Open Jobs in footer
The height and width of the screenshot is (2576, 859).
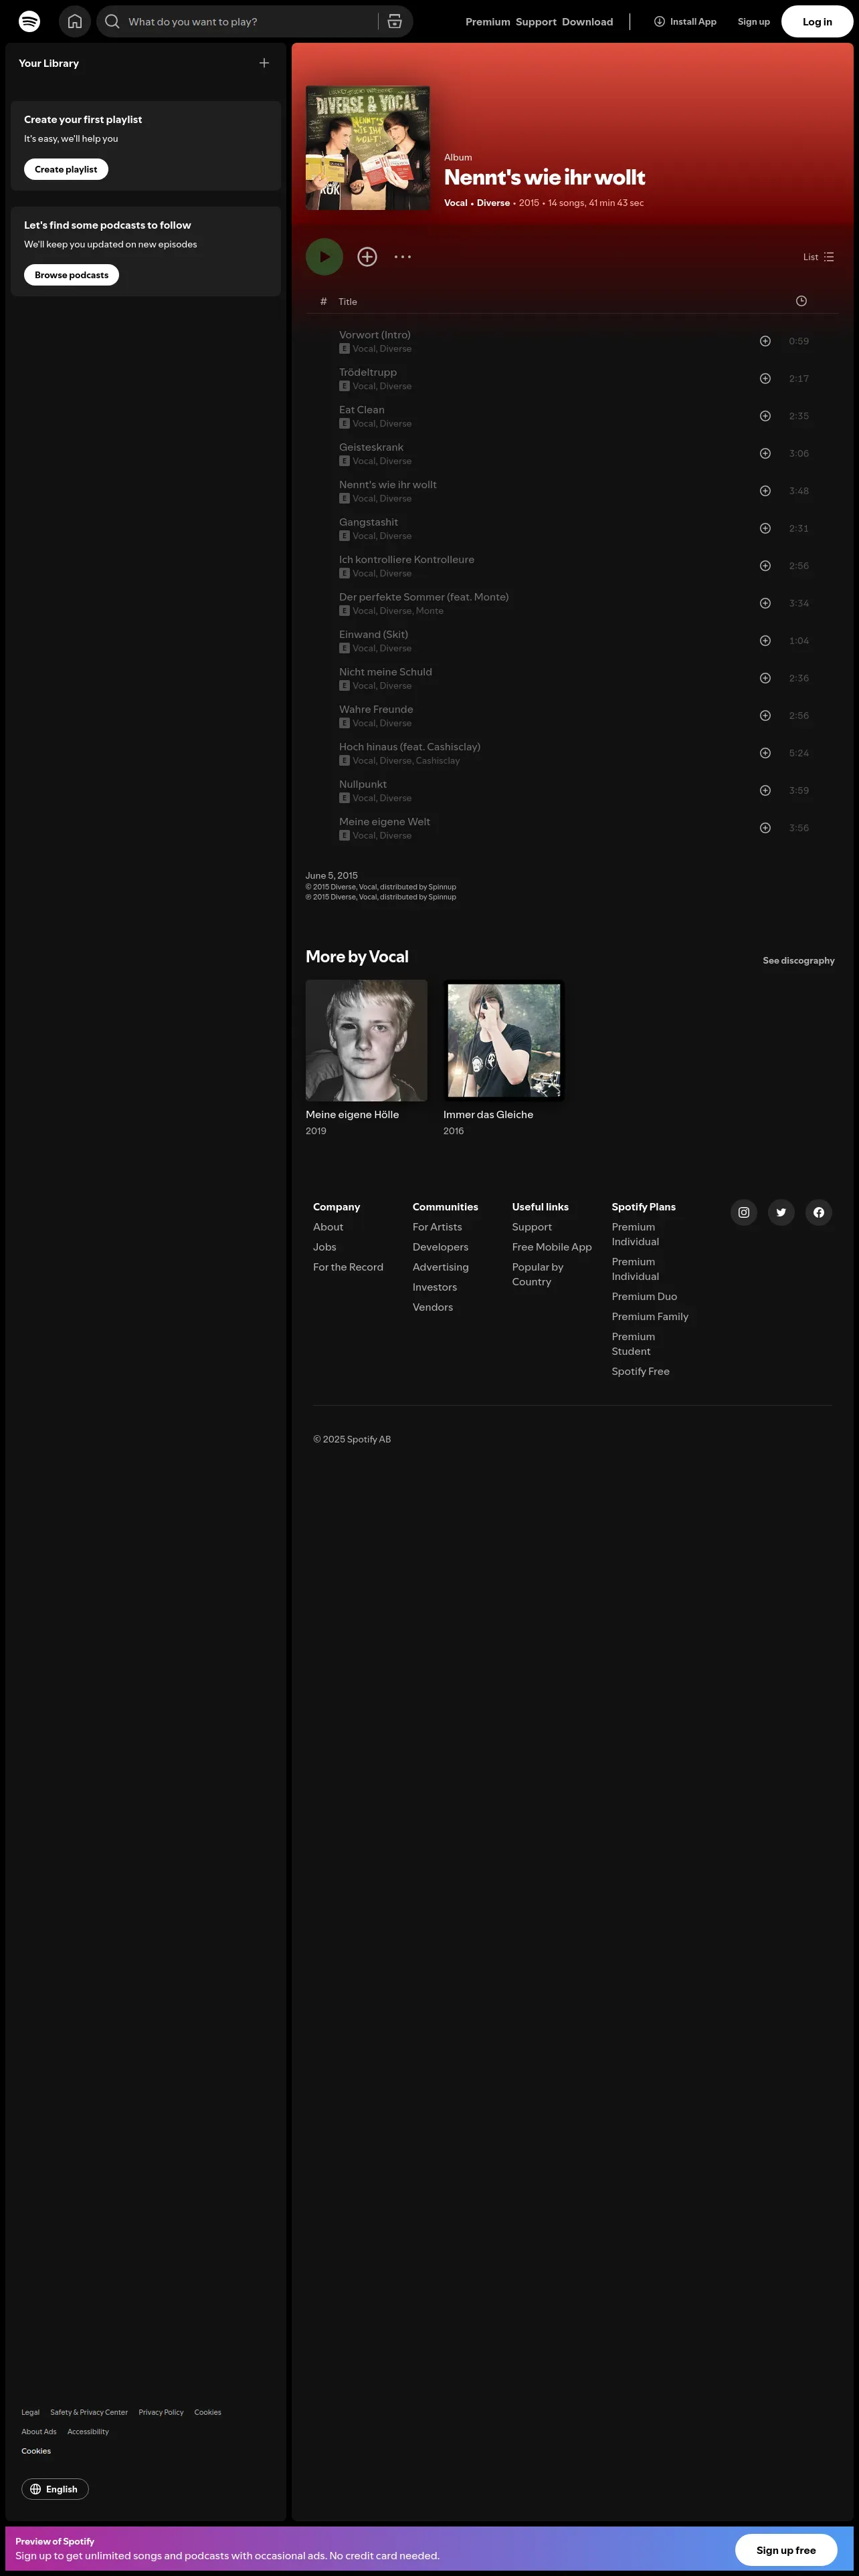324,1247
